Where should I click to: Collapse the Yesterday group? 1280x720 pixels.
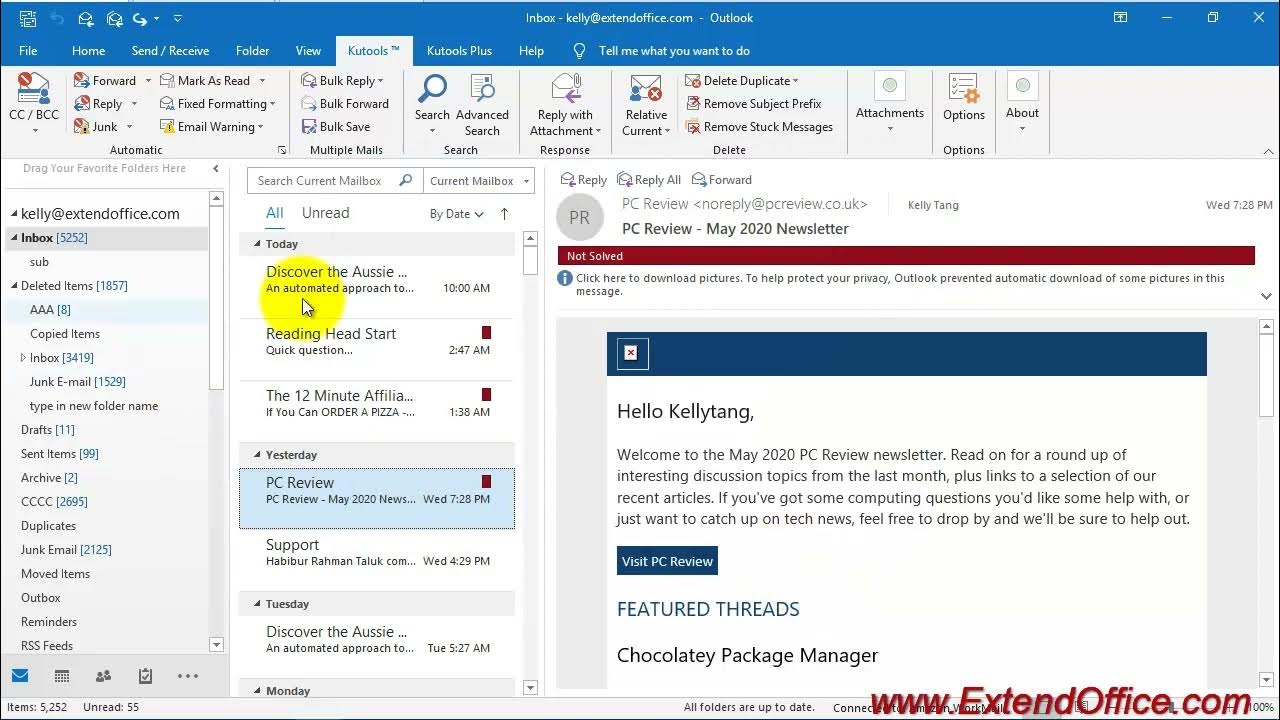257,455
